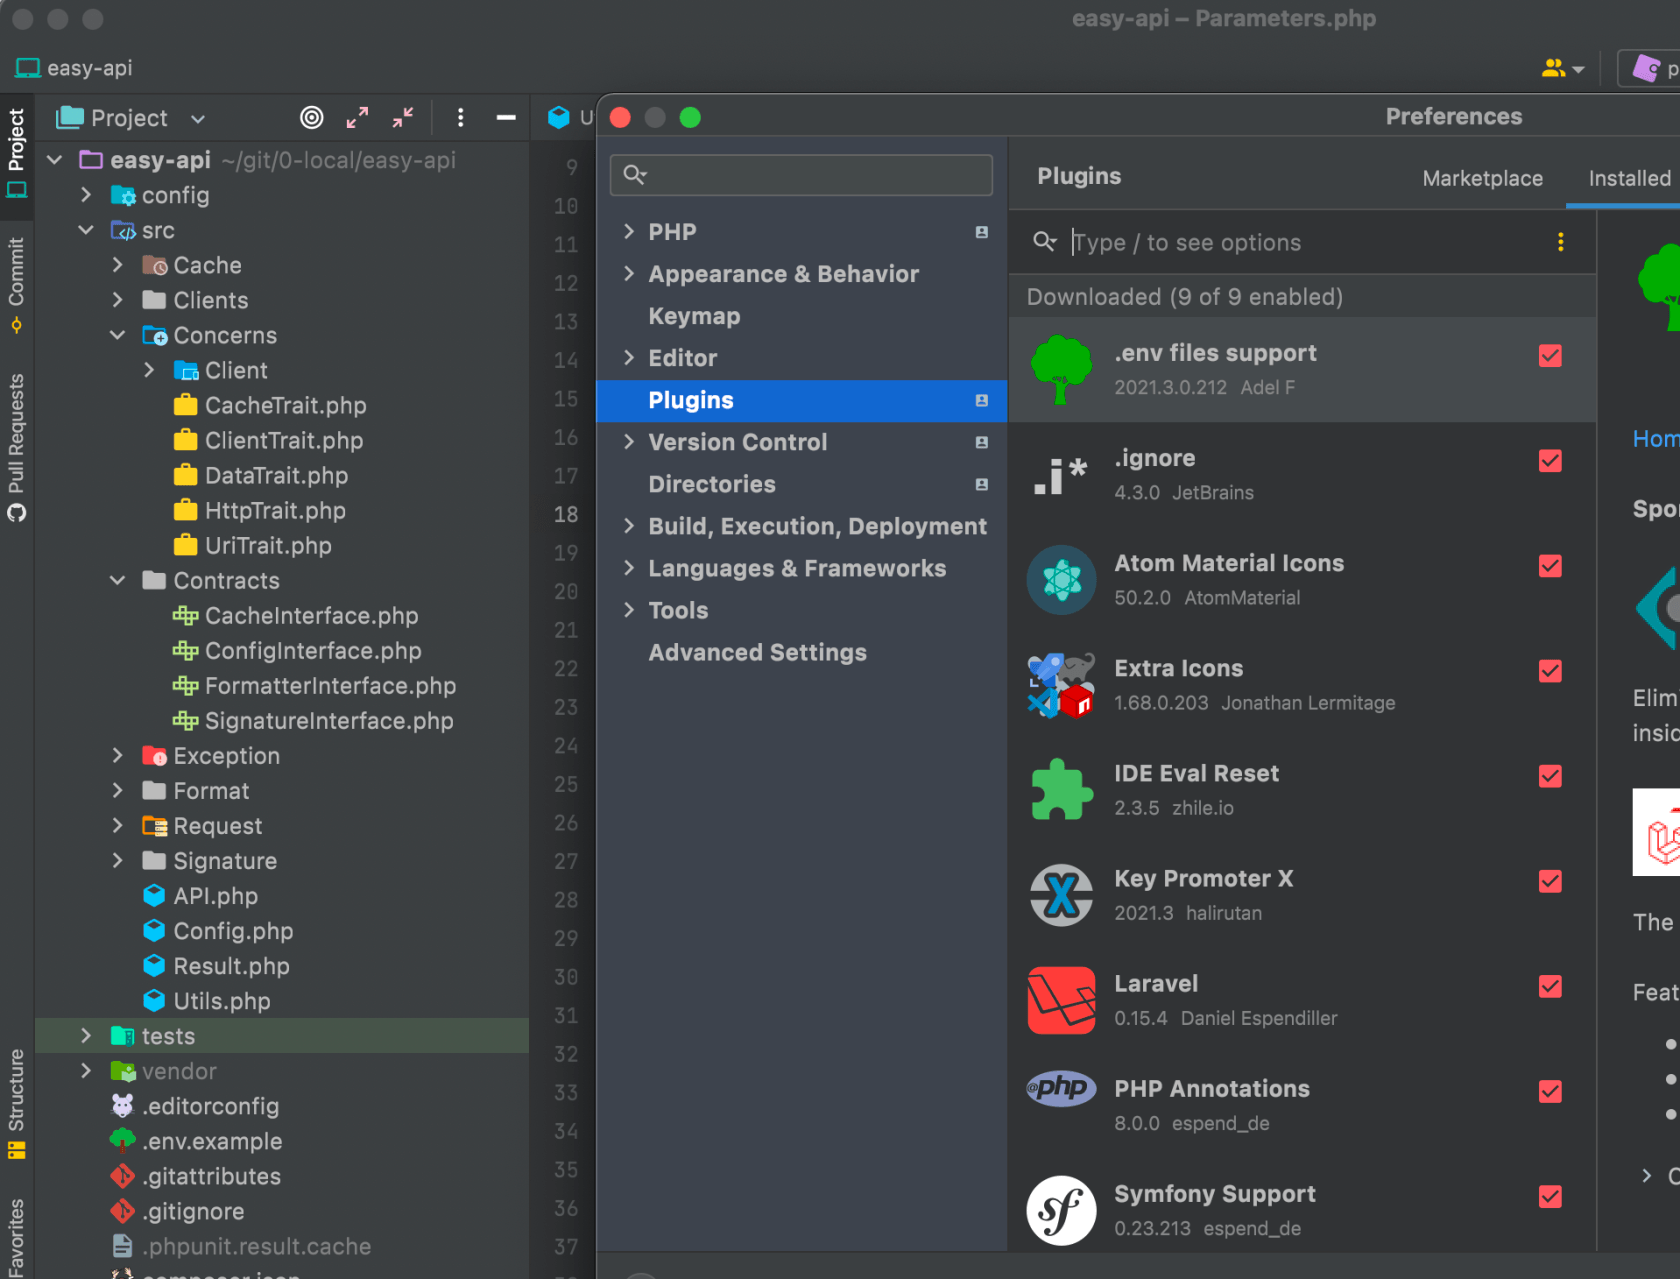1680x1279 pixels.
Task: Click the Extra Icons plugin logo
Action: coord(1061,685)
